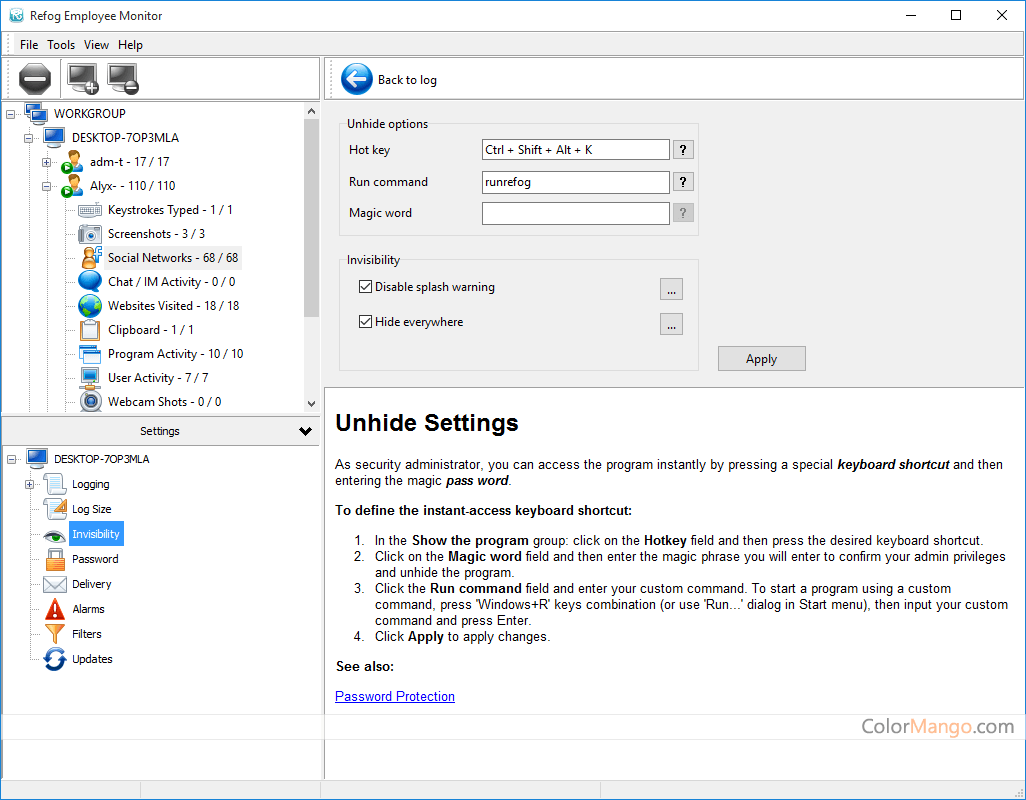Toggle the Disable splash warning checkbox
1026x800 pixels.
click(365, 287)
